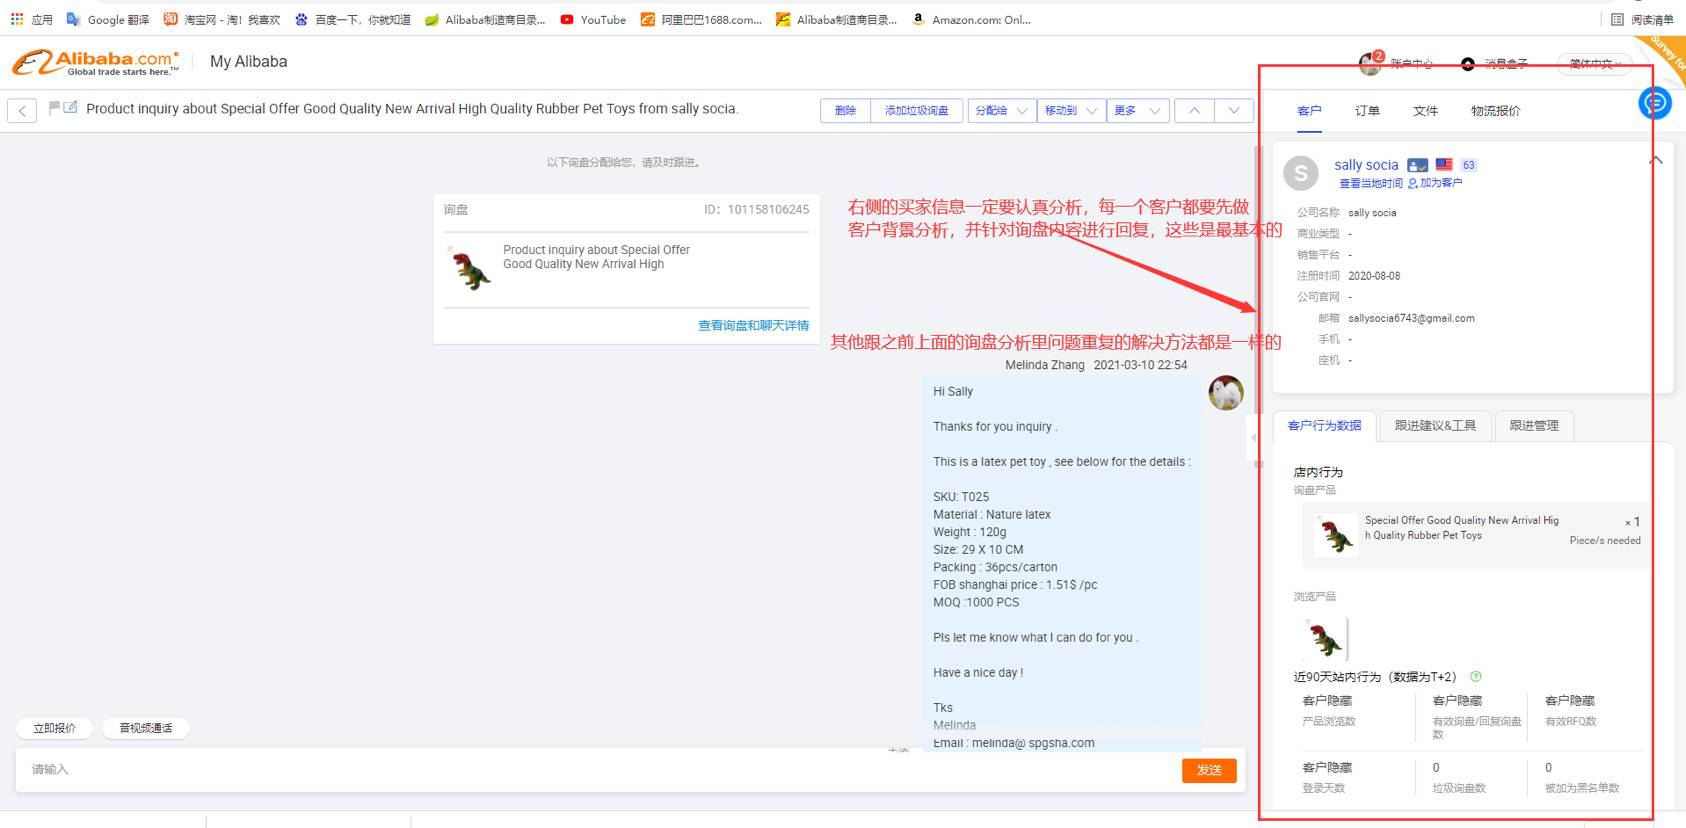Open 查看询盘和聊天详情 link
The width and height of the screenshot is (1686, 828).
point(753,326)
